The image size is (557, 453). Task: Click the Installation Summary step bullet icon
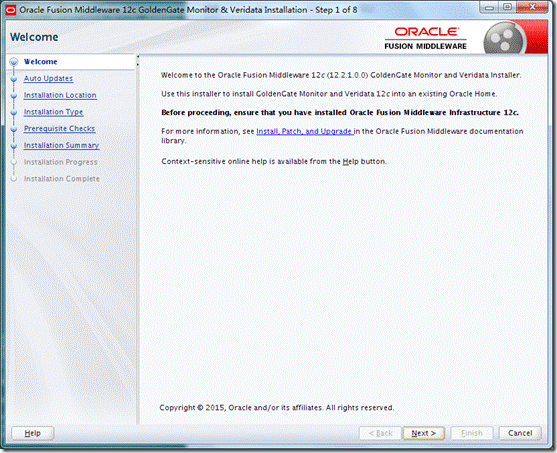pos(14,146)
